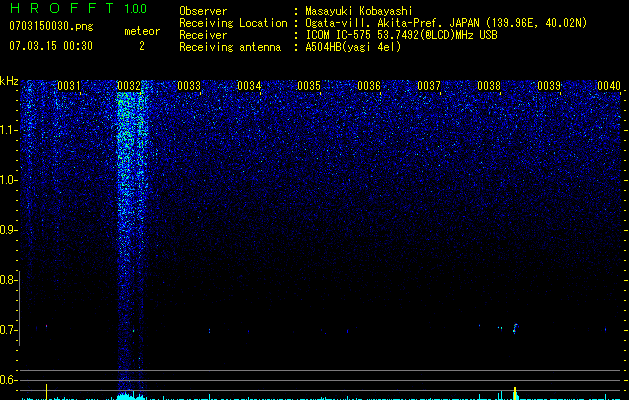Click the yellow spike under 0038 in the bottom graph
629x400 pixels.
pos(515,393)
